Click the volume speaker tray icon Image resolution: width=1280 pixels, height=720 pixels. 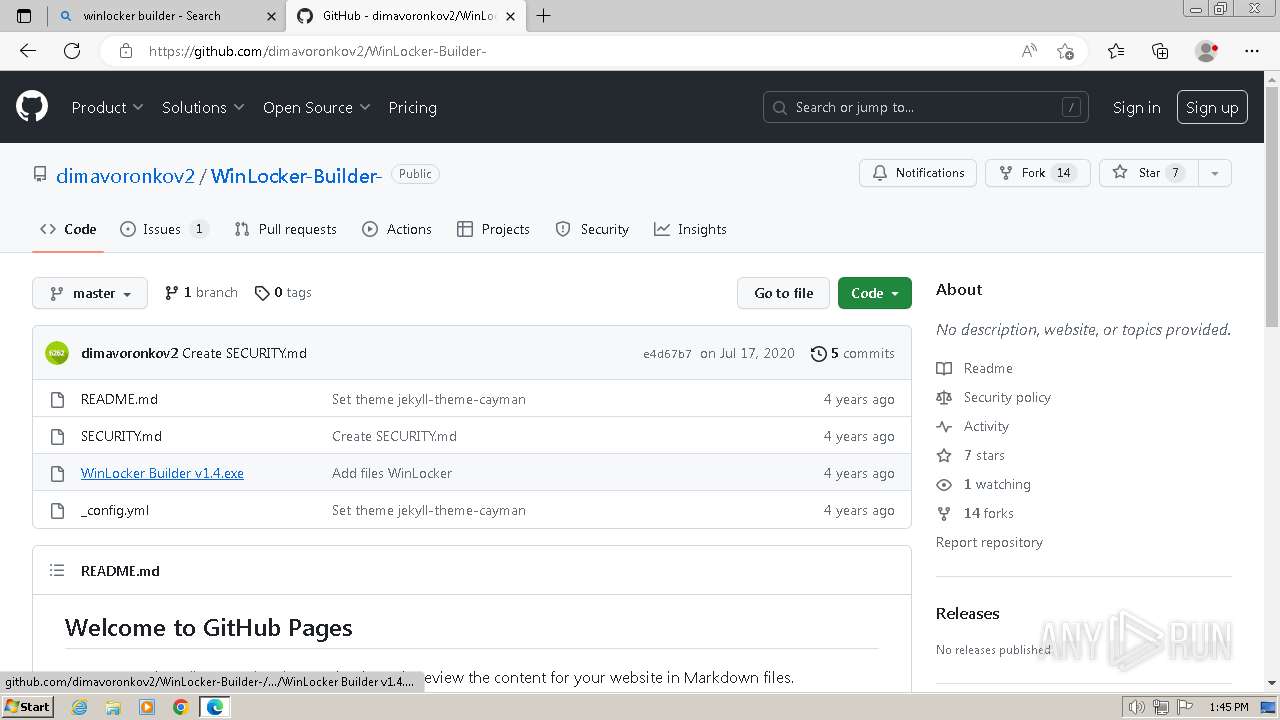point(1136,707)
